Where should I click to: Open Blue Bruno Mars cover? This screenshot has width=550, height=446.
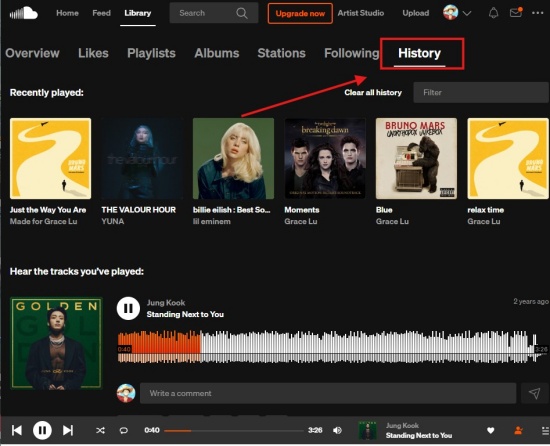pyautogui.click(x=416, y=158)
